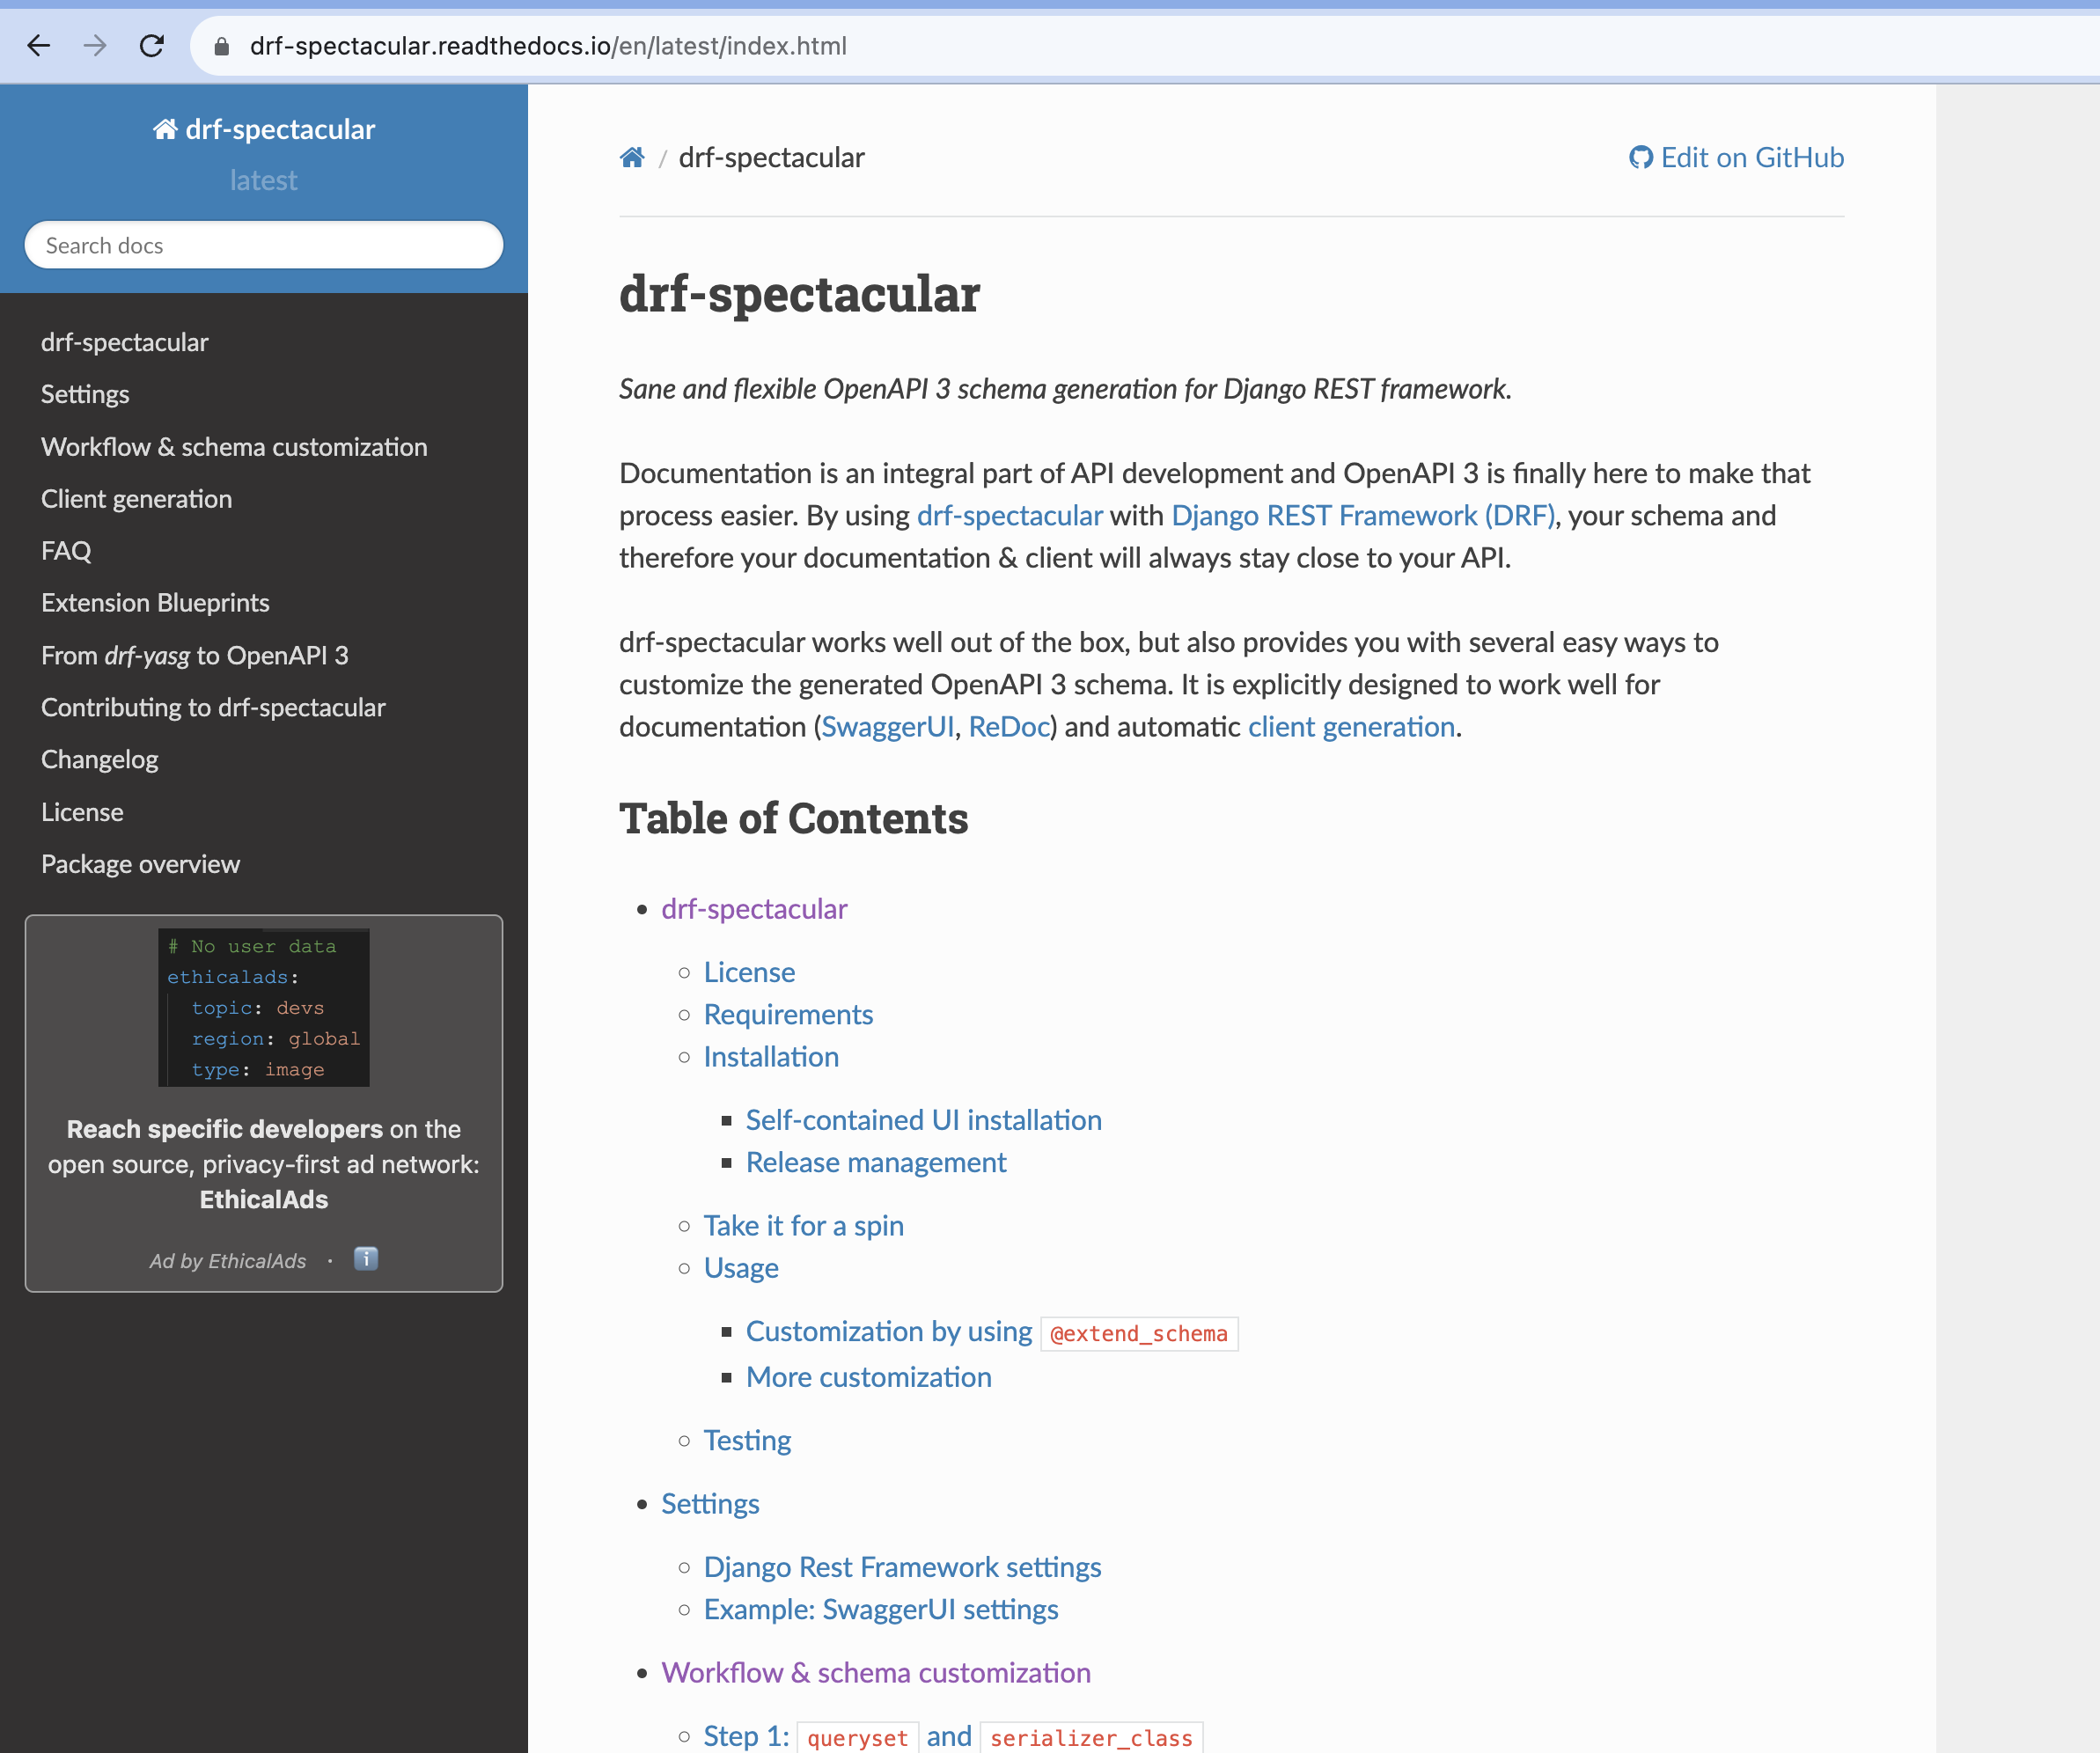Open the drf-spectacular sidebar home title
The image size is (2100, 1753).
click(264, 130)
